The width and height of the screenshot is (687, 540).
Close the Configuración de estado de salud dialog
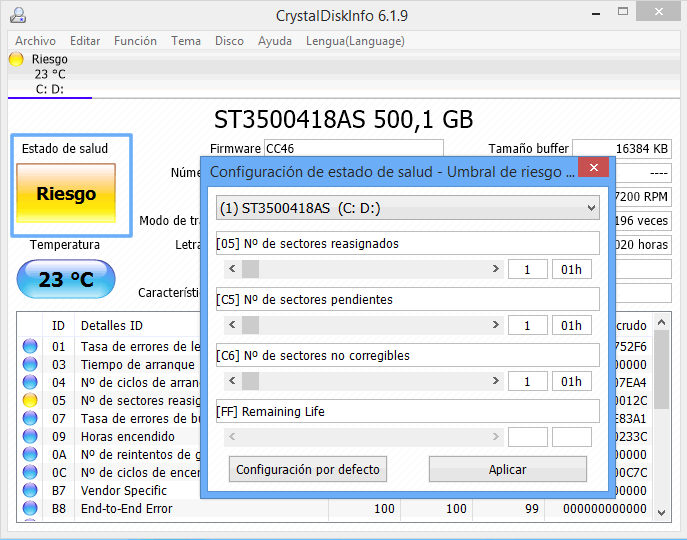pos(593,169)
